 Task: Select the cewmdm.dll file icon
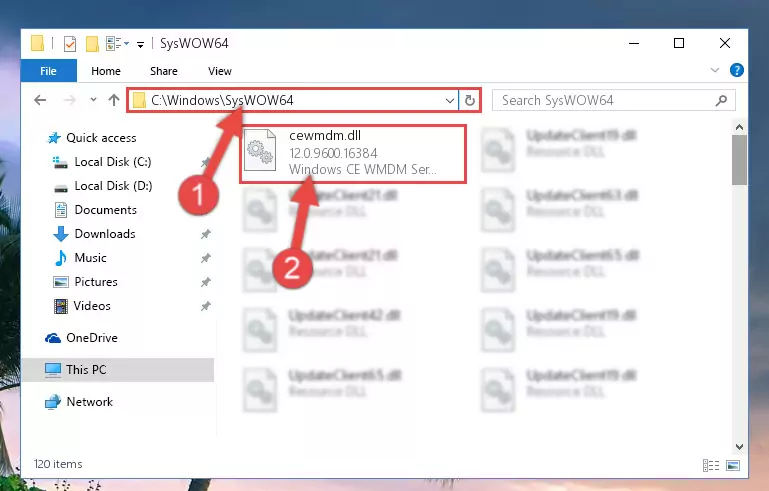[260, 150]
